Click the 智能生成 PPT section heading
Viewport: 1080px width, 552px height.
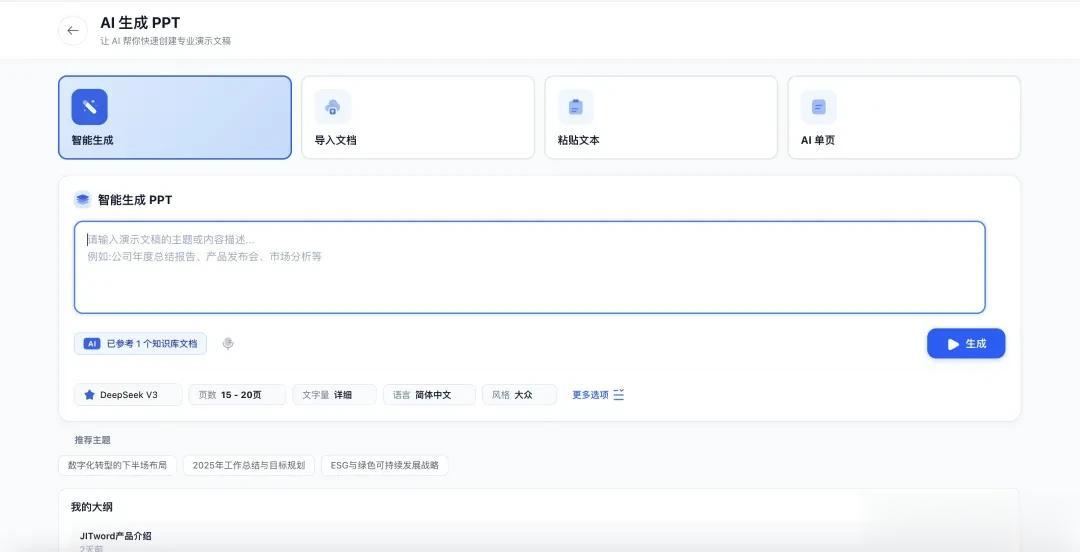135,200
